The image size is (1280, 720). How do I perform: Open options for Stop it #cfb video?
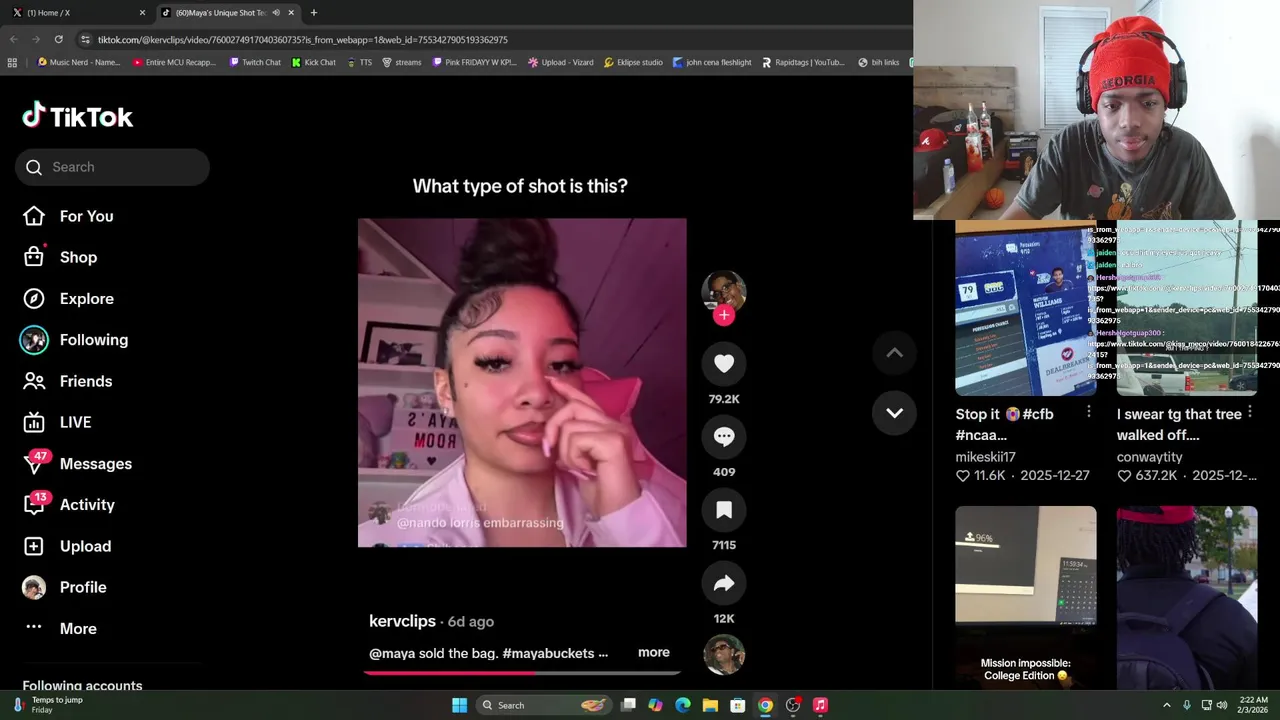[1089, 412]
